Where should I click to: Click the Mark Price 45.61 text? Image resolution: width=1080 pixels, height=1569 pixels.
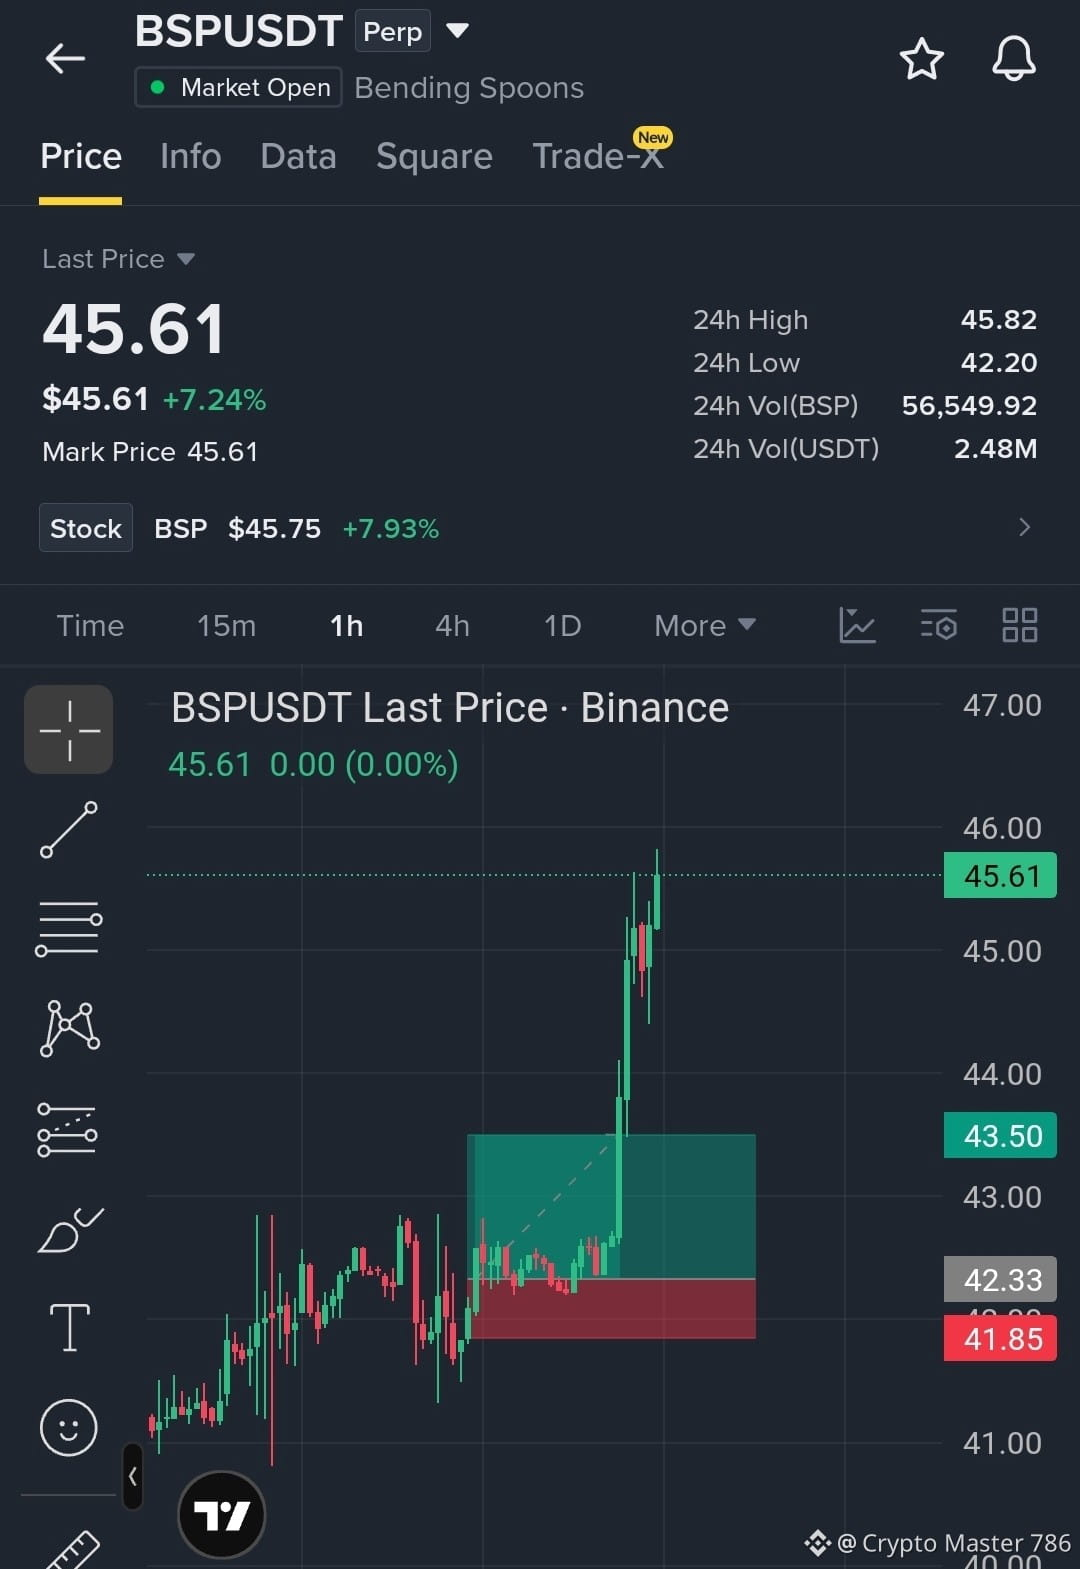(150, 452)
